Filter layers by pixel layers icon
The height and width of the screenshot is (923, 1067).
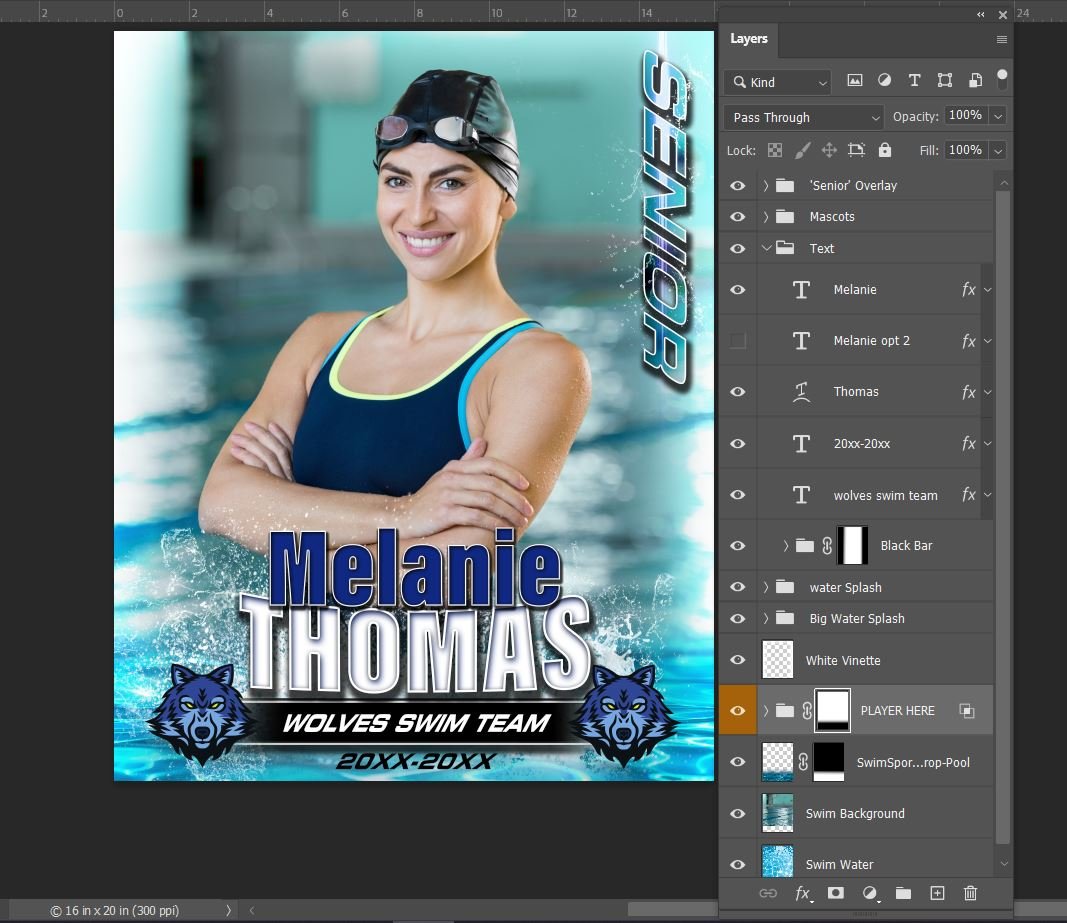[854, 80]
